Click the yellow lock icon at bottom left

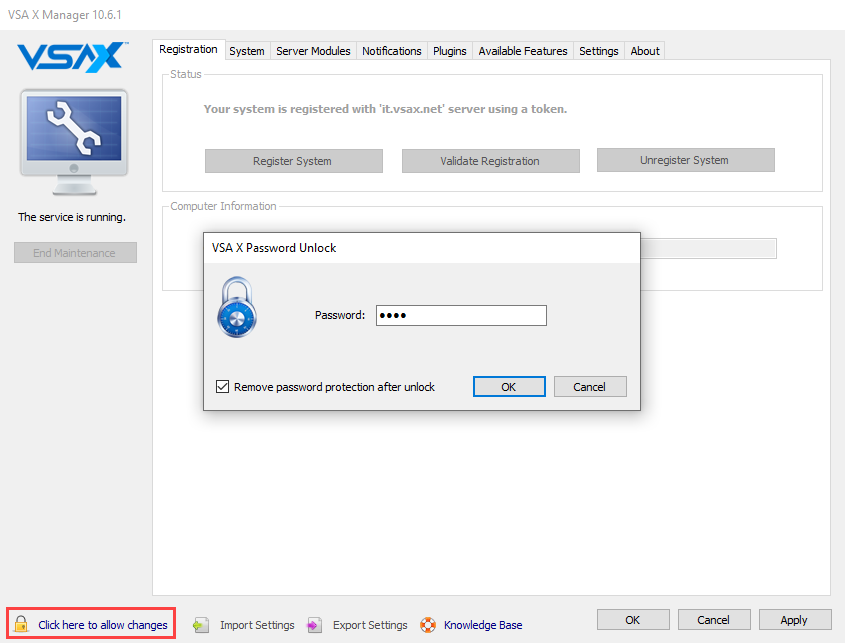[21, 624]
